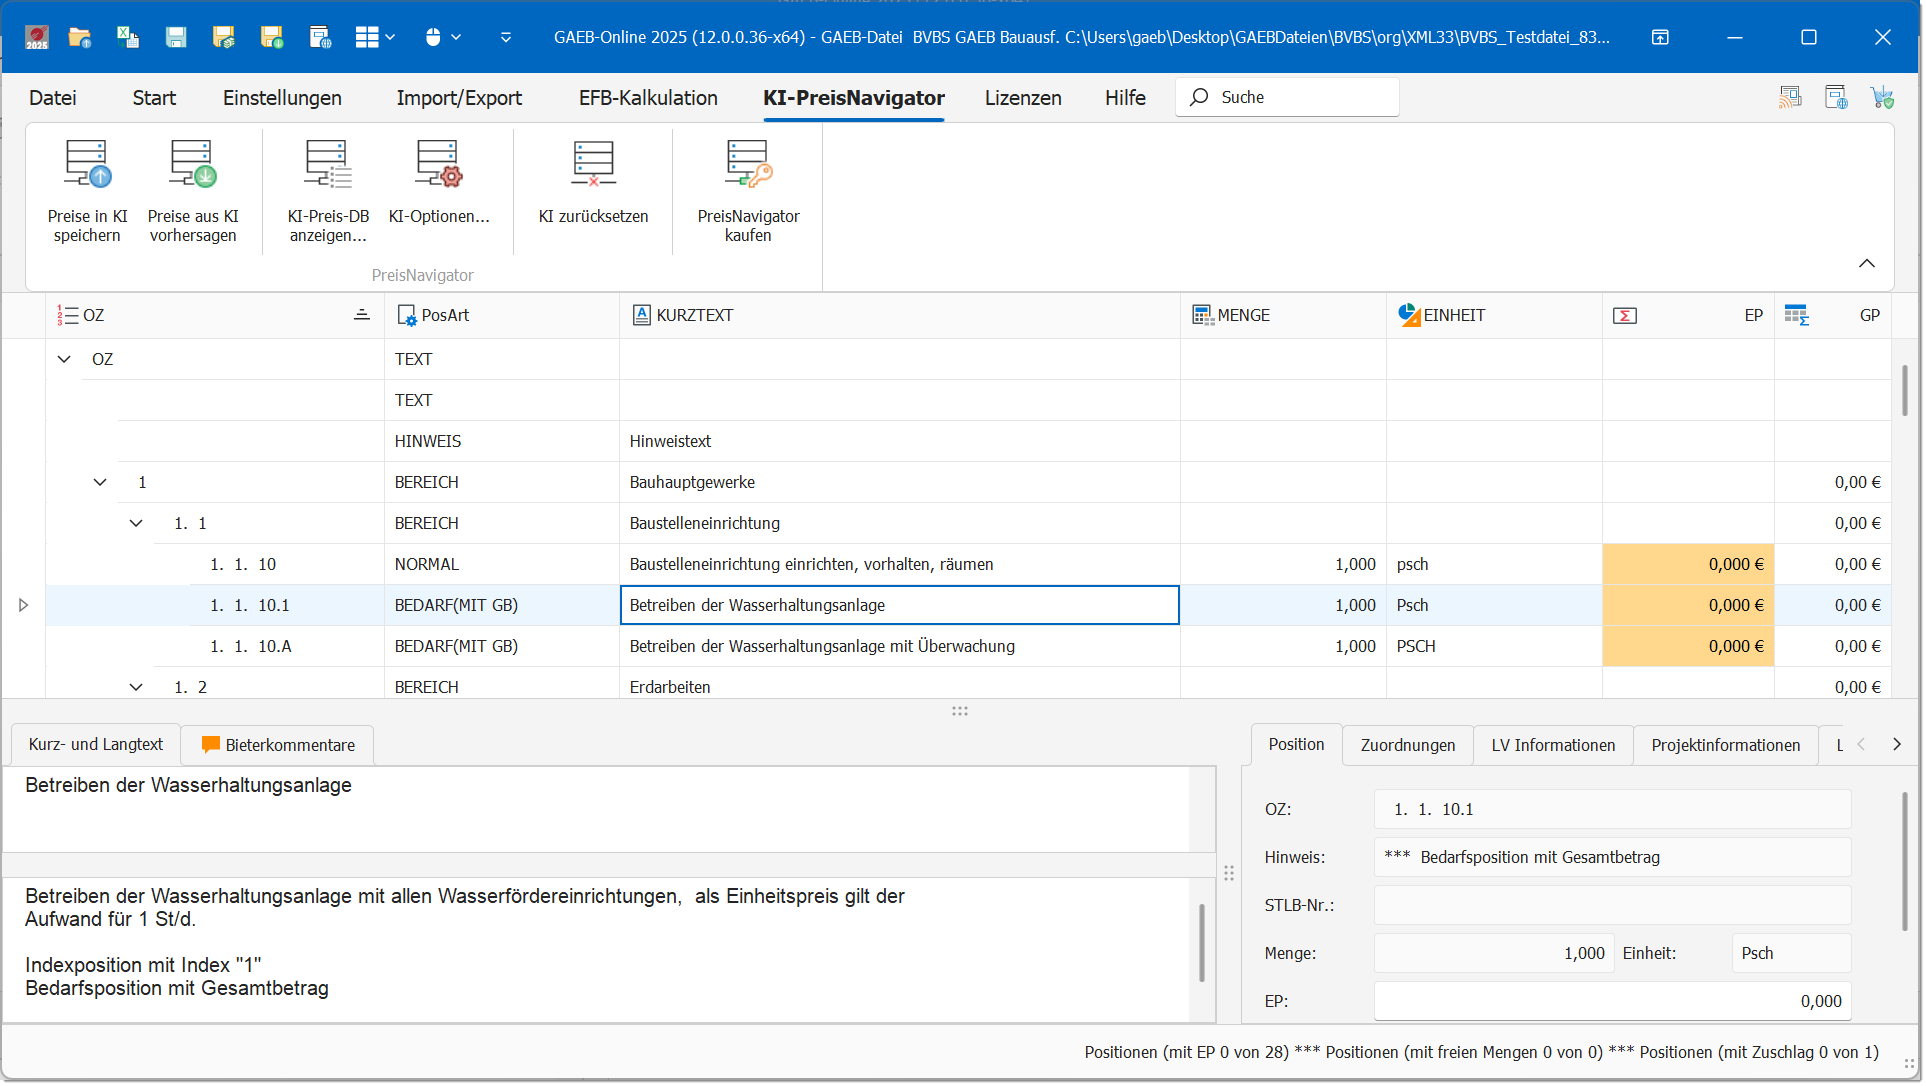Click the shopping cart icon in the ribbon
The image size is (1926, 1086).
(1883, 97)
